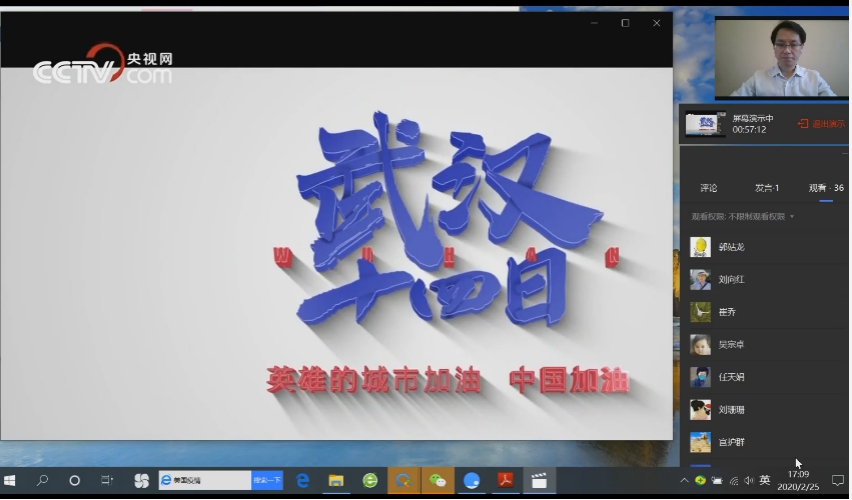
Task: Expand the 观看权限 viewing permission dropdown
Action: pos(742,216)
